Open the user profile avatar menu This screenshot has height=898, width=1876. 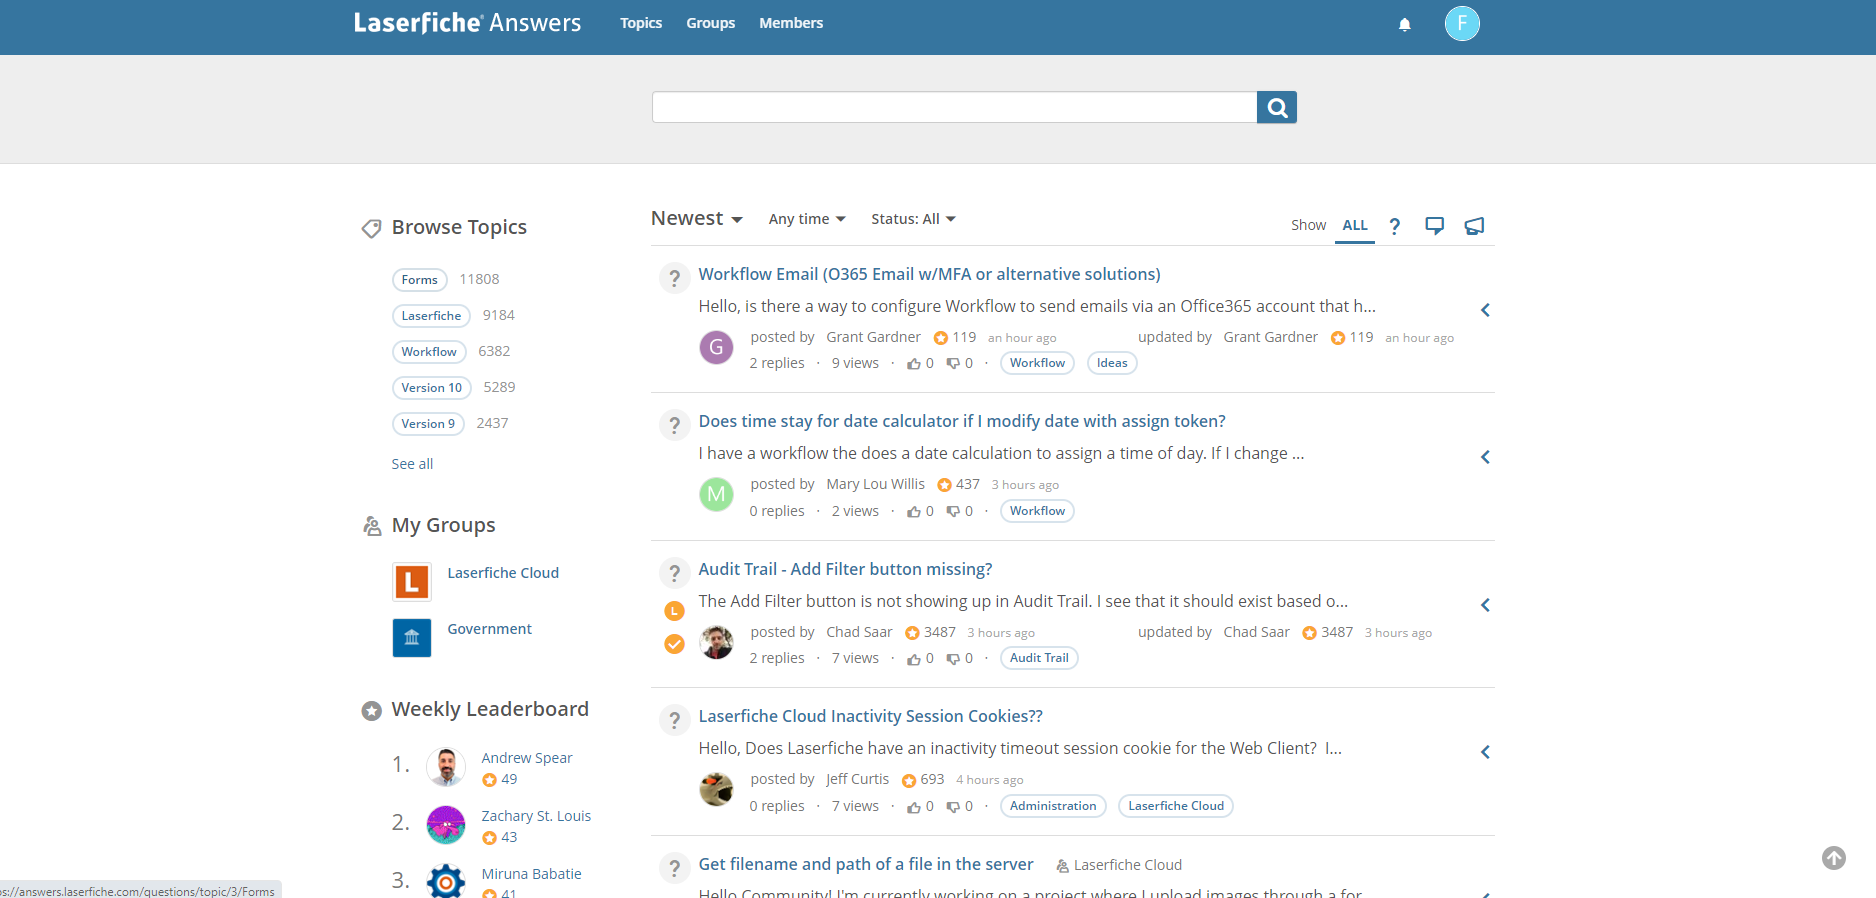(x=1462, y=23)
